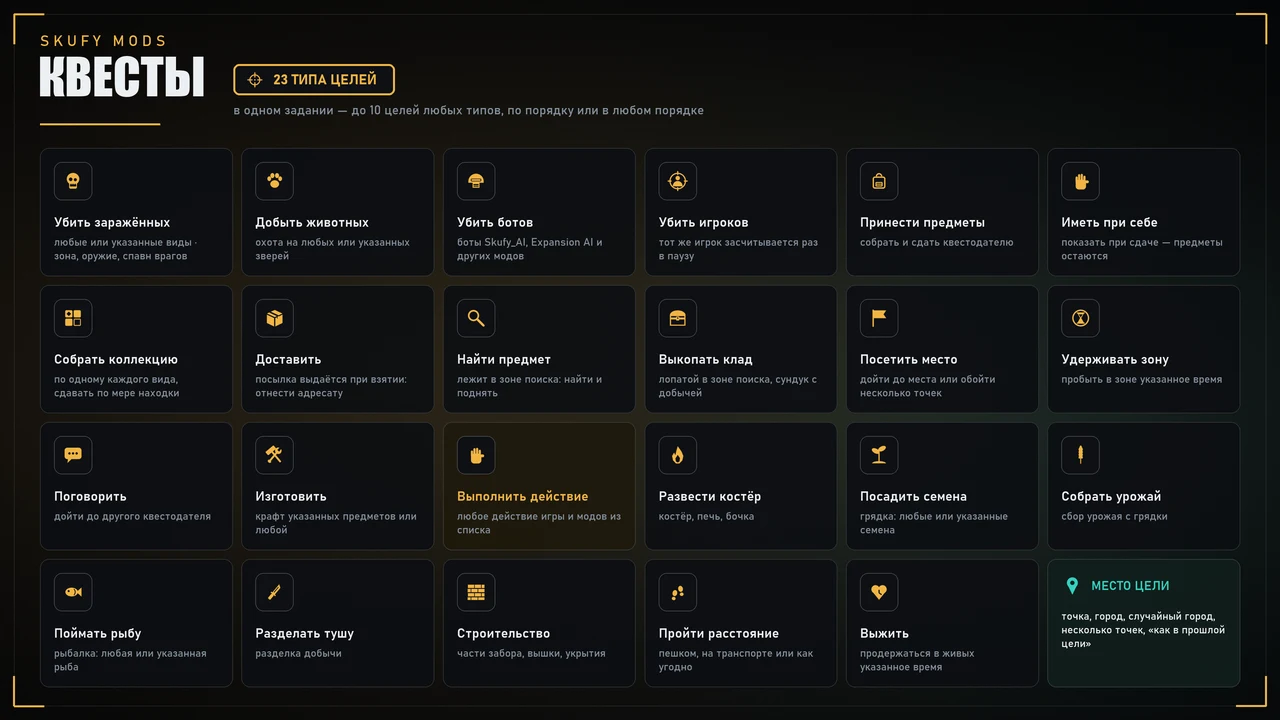Click the helmet icon for Убить ботов

click(476, 181)
